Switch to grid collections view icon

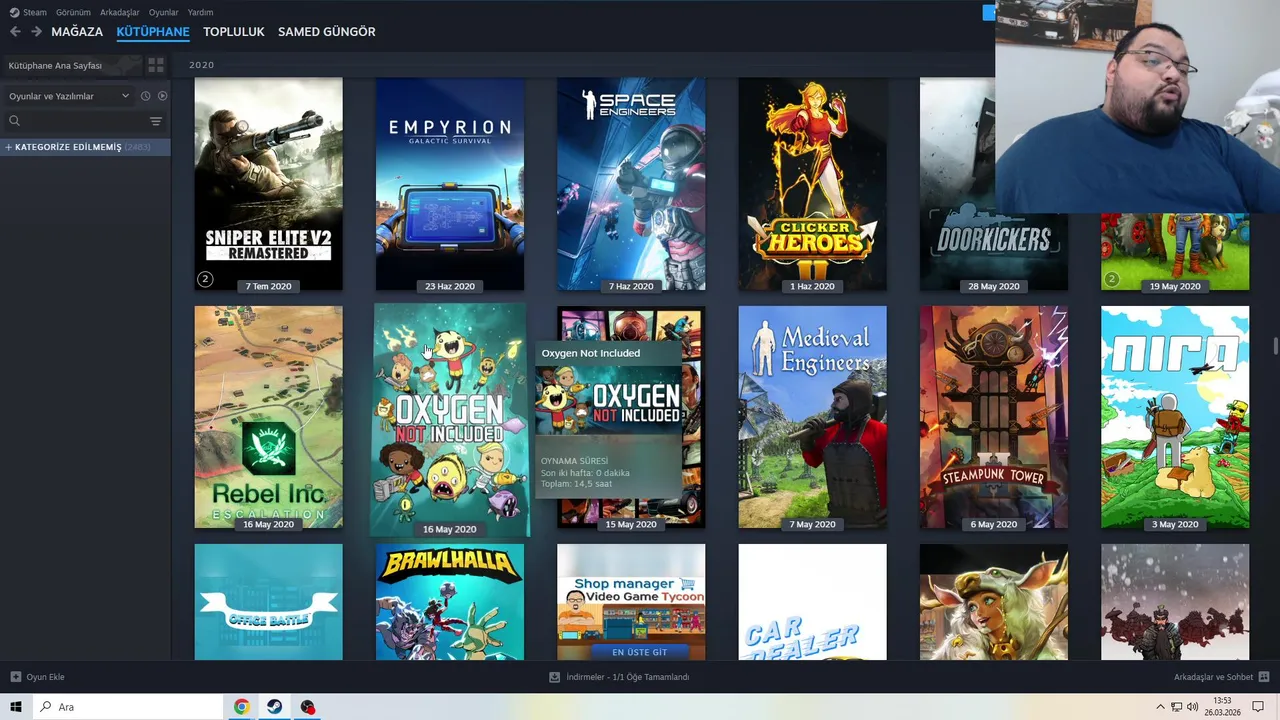click(156, 65)
